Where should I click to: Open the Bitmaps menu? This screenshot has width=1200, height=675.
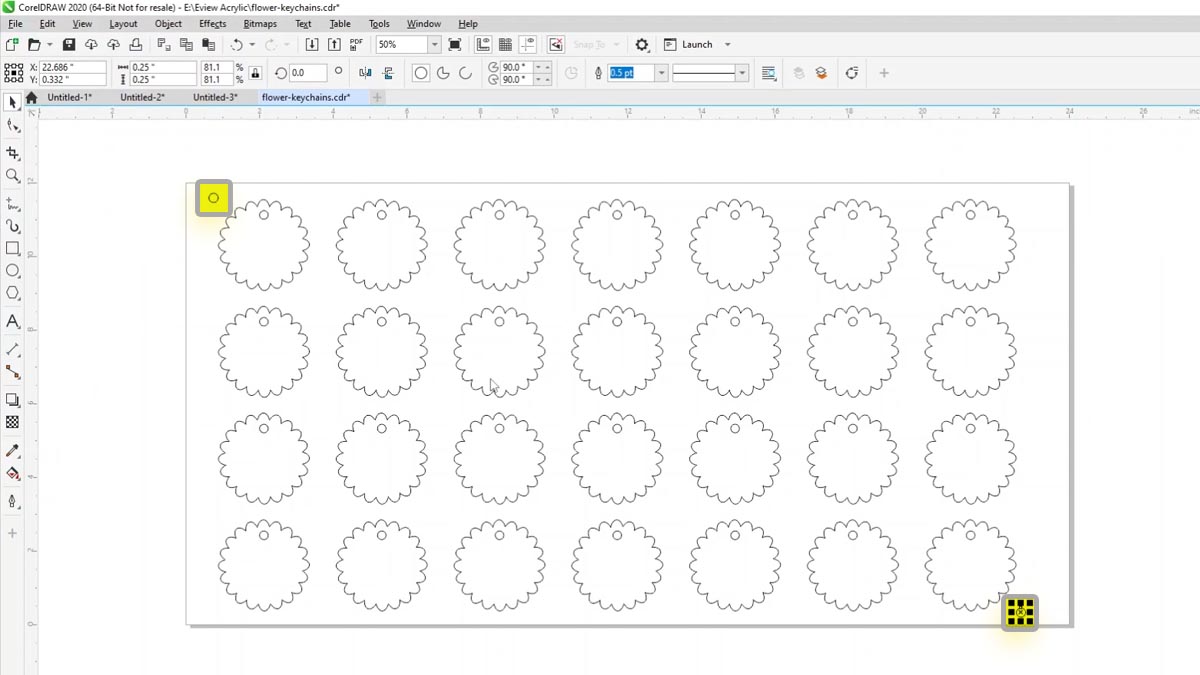tap(260, 23)
